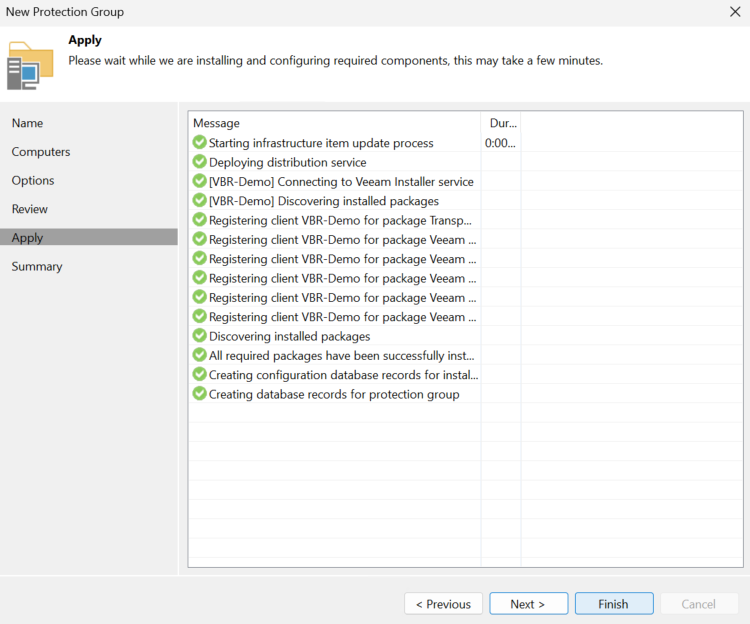750x624 pixels.
Task: Click the Dur... column header
Action: pyautogui.click(x=501, y=123)
